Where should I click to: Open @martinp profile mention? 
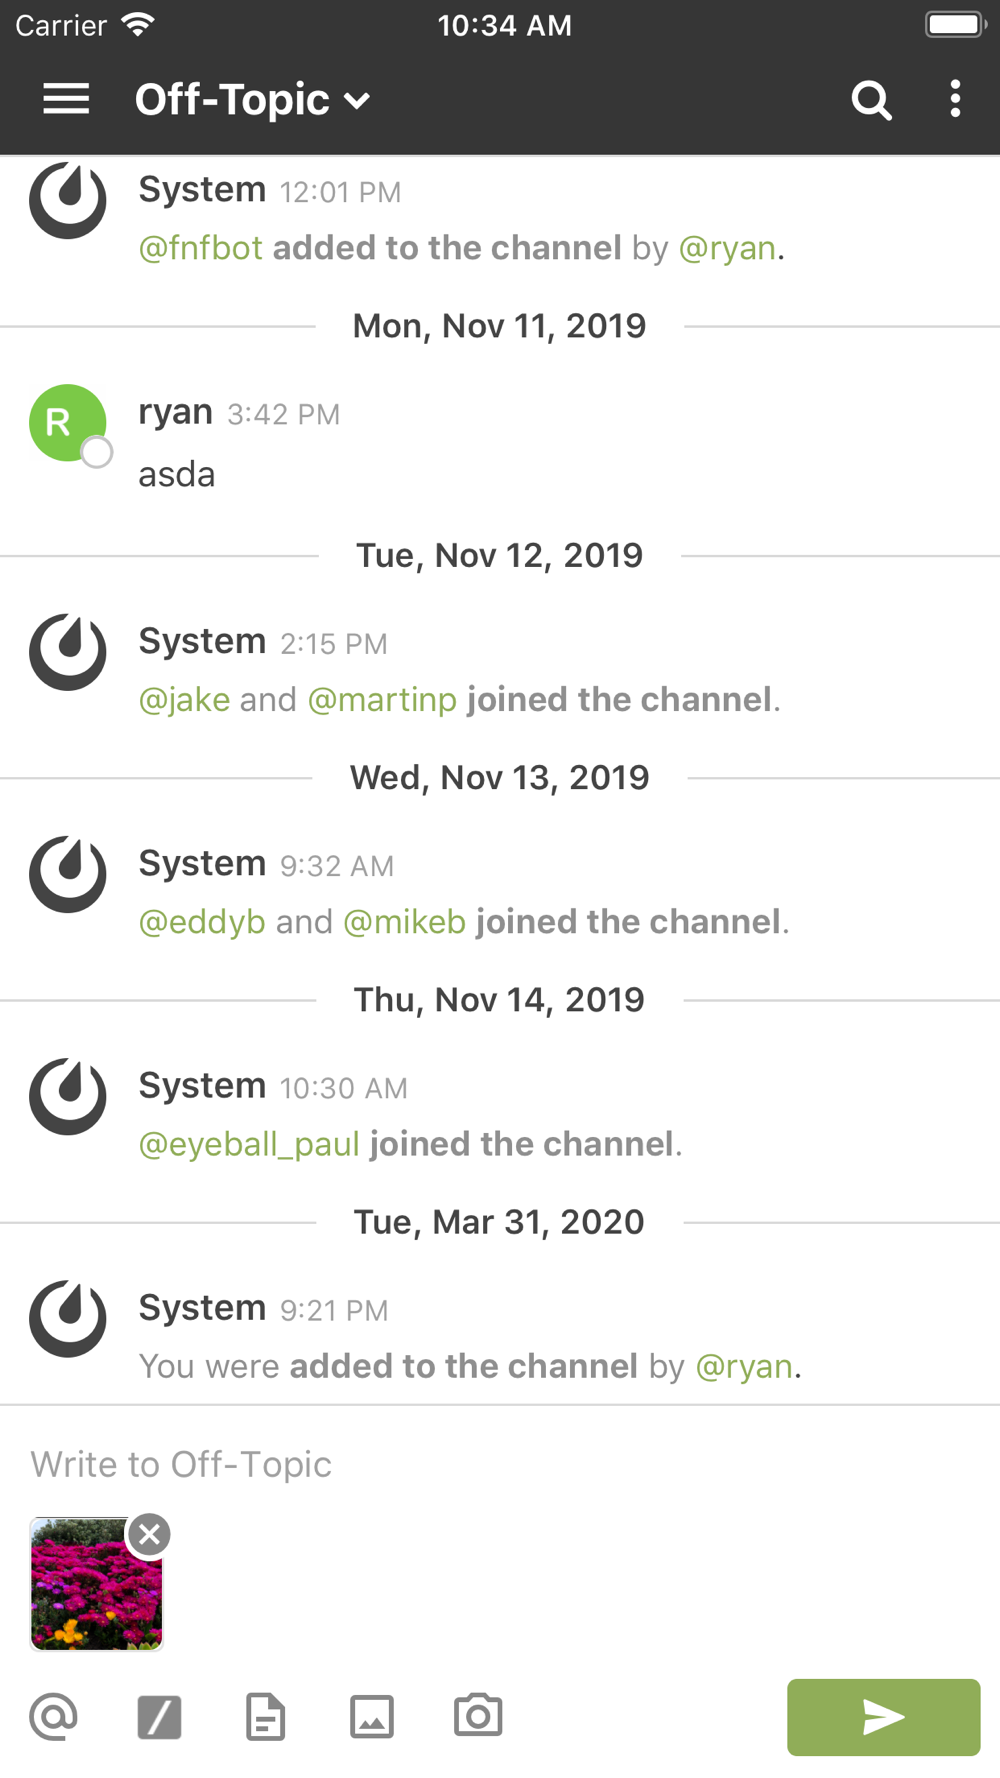(x=382, y=699)
